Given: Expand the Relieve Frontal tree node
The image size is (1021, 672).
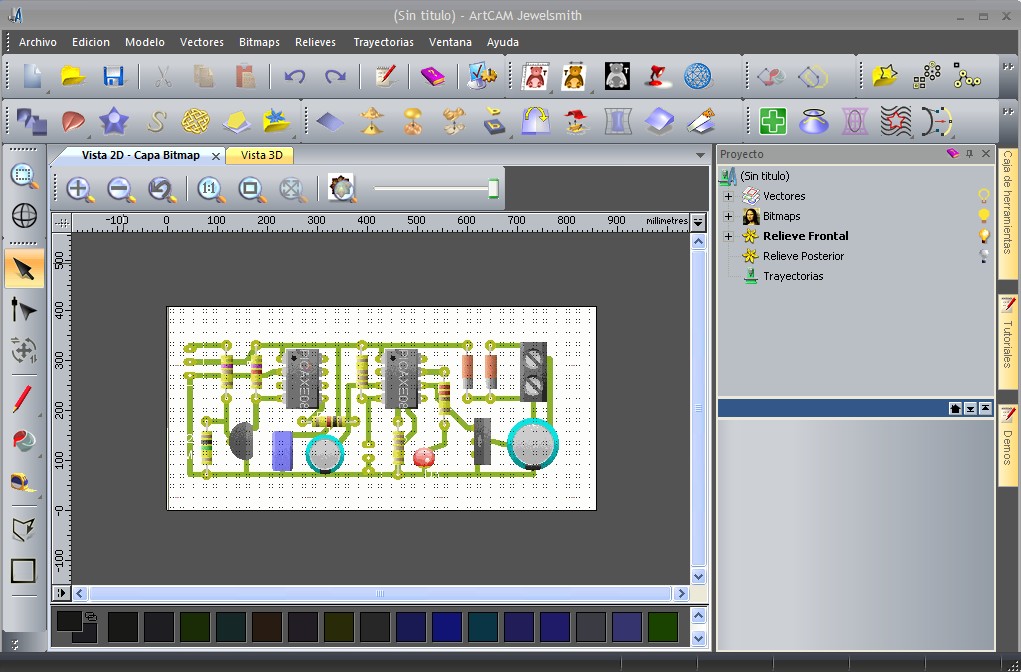Looking at the screenshot, I should [729, 236].
